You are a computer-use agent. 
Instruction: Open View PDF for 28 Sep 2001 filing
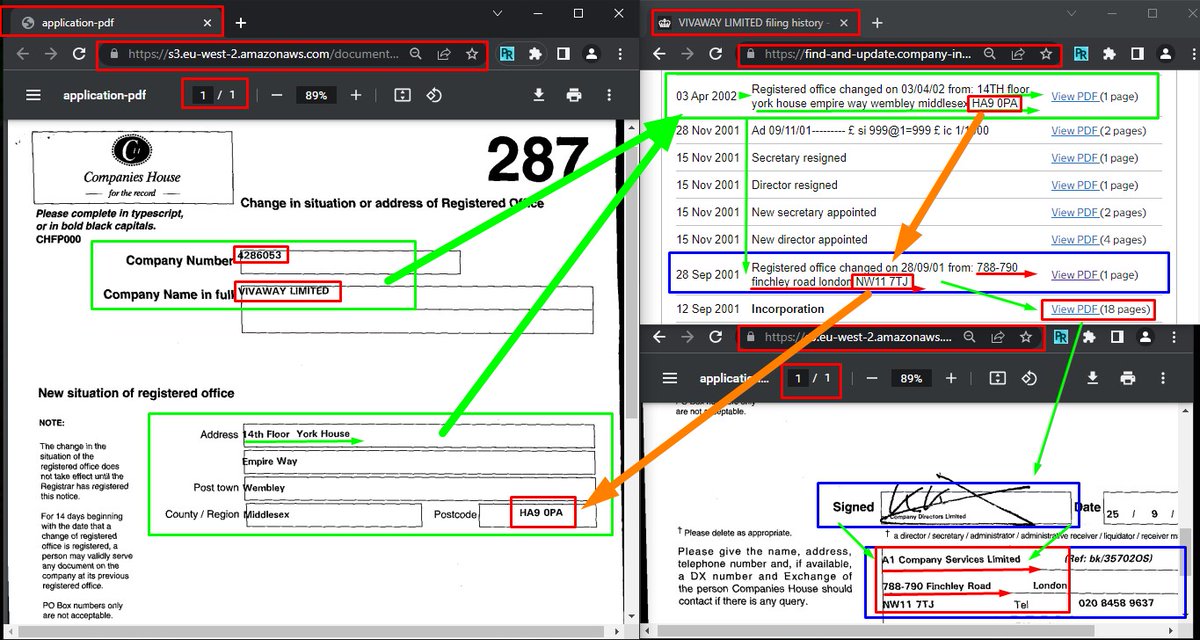(x=1075, y=274)
